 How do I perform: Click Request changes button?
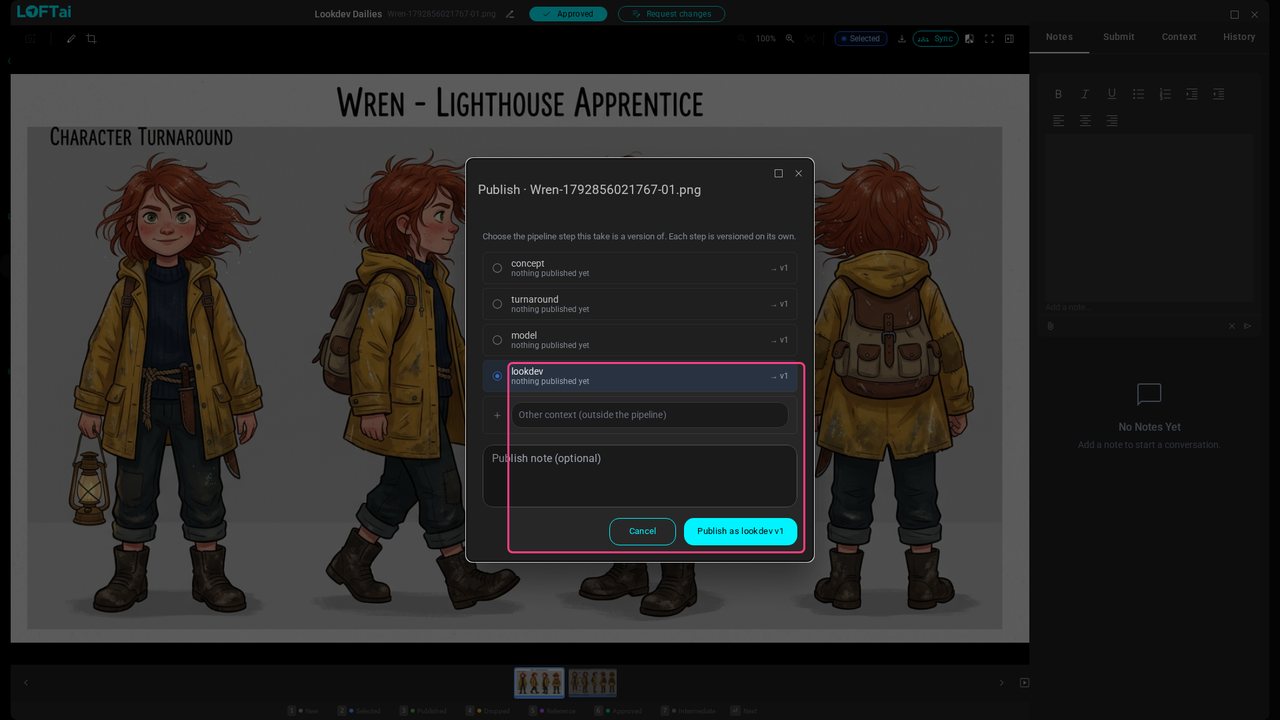(671, 14)
